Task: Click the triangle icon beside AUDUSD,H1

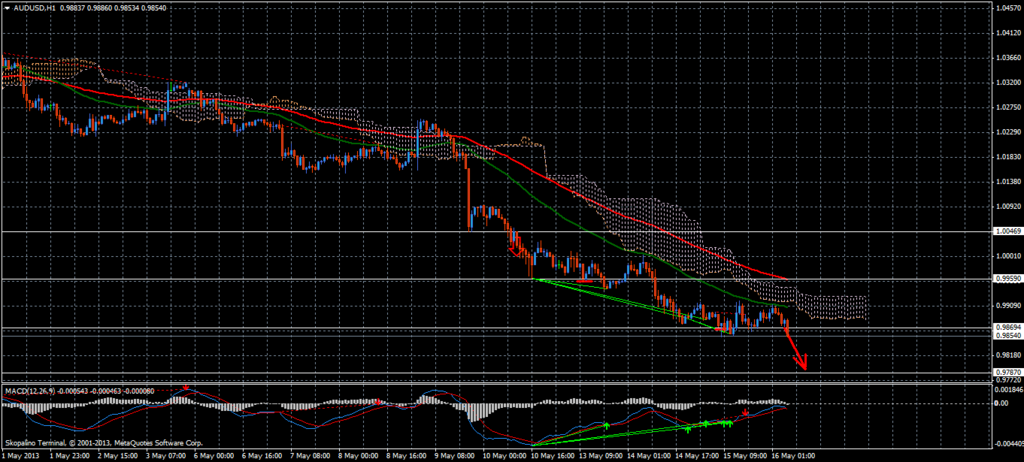Action: pyautogui.click(x=5, y=9)
